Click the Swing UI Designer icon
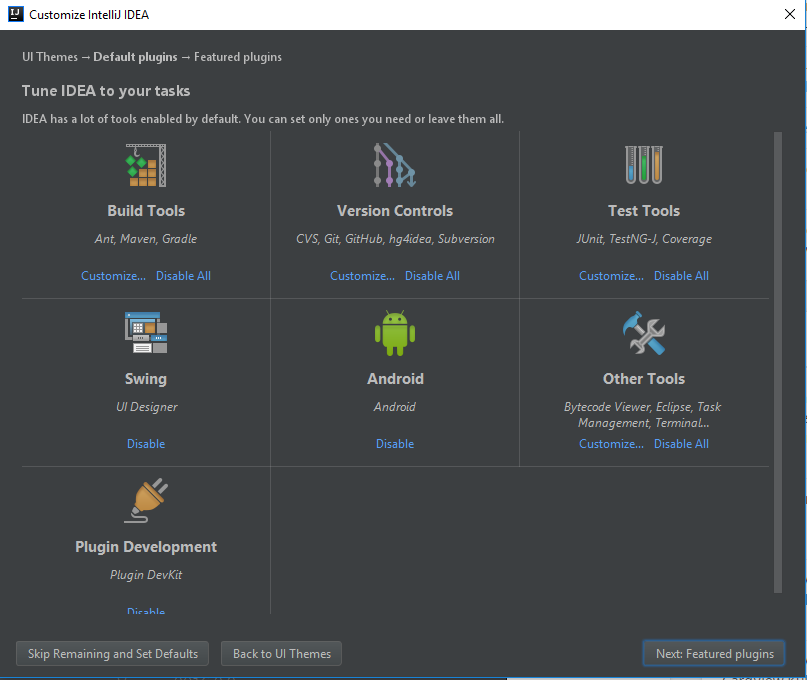The image size is (807, 680). point(146,333)
